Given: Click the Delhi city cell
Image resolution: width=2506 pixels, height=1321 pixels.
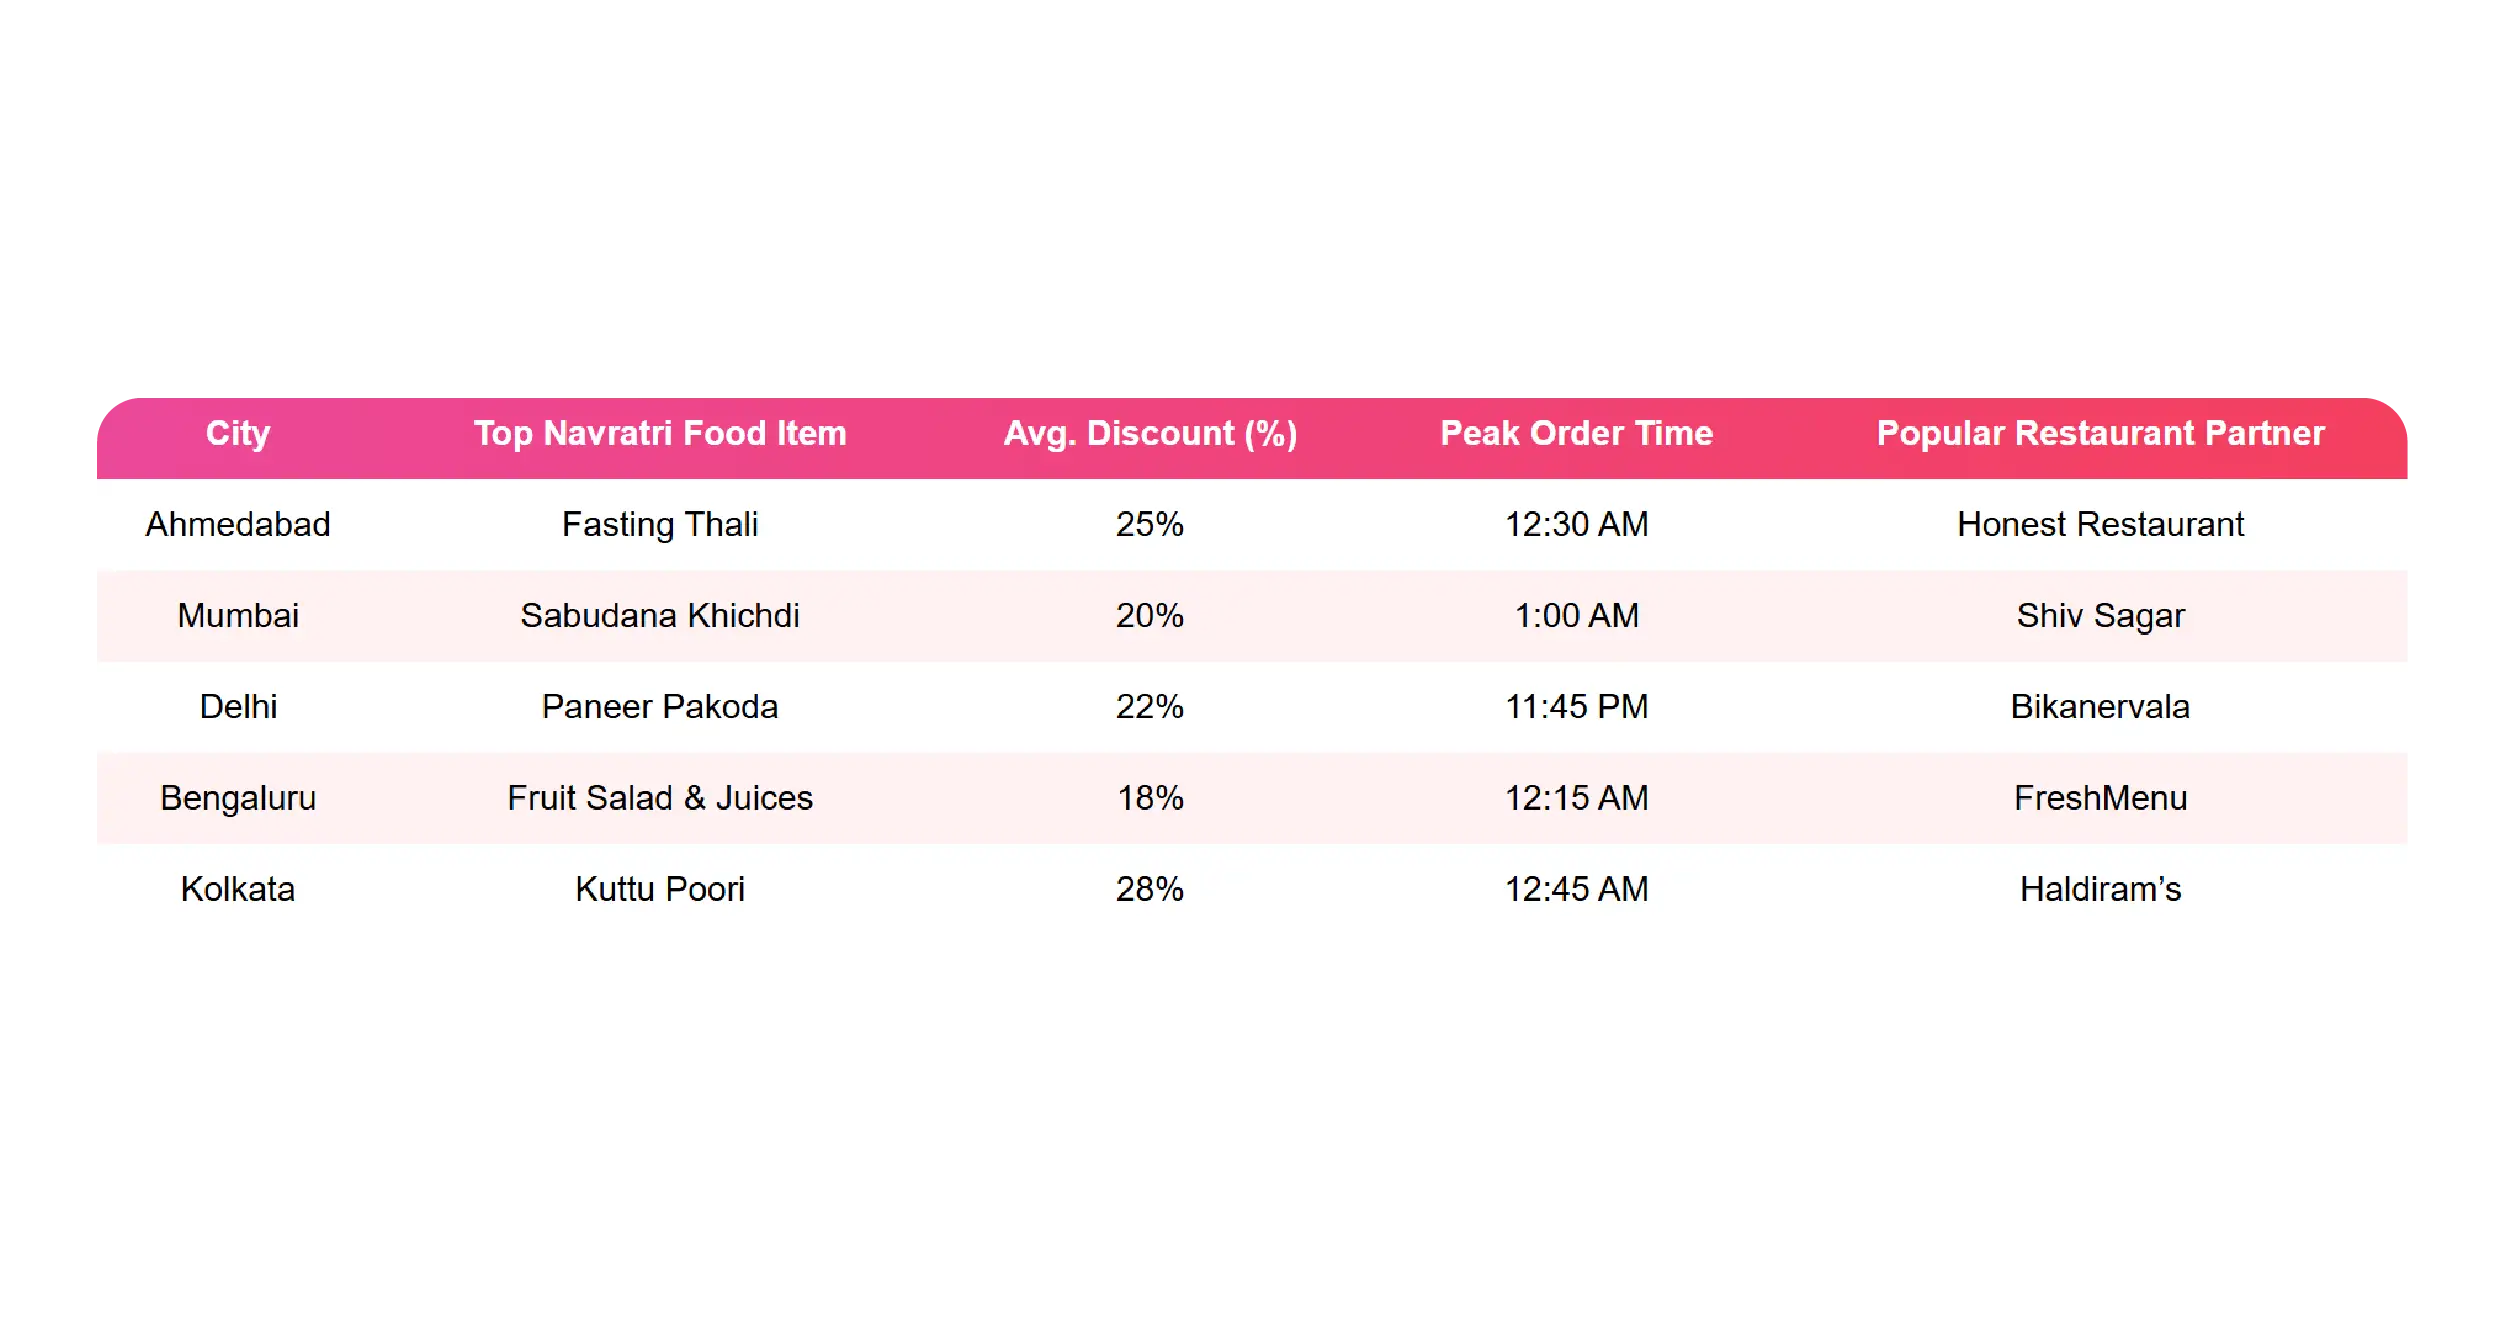Looking at the screenshot, I should pos(238,706).
